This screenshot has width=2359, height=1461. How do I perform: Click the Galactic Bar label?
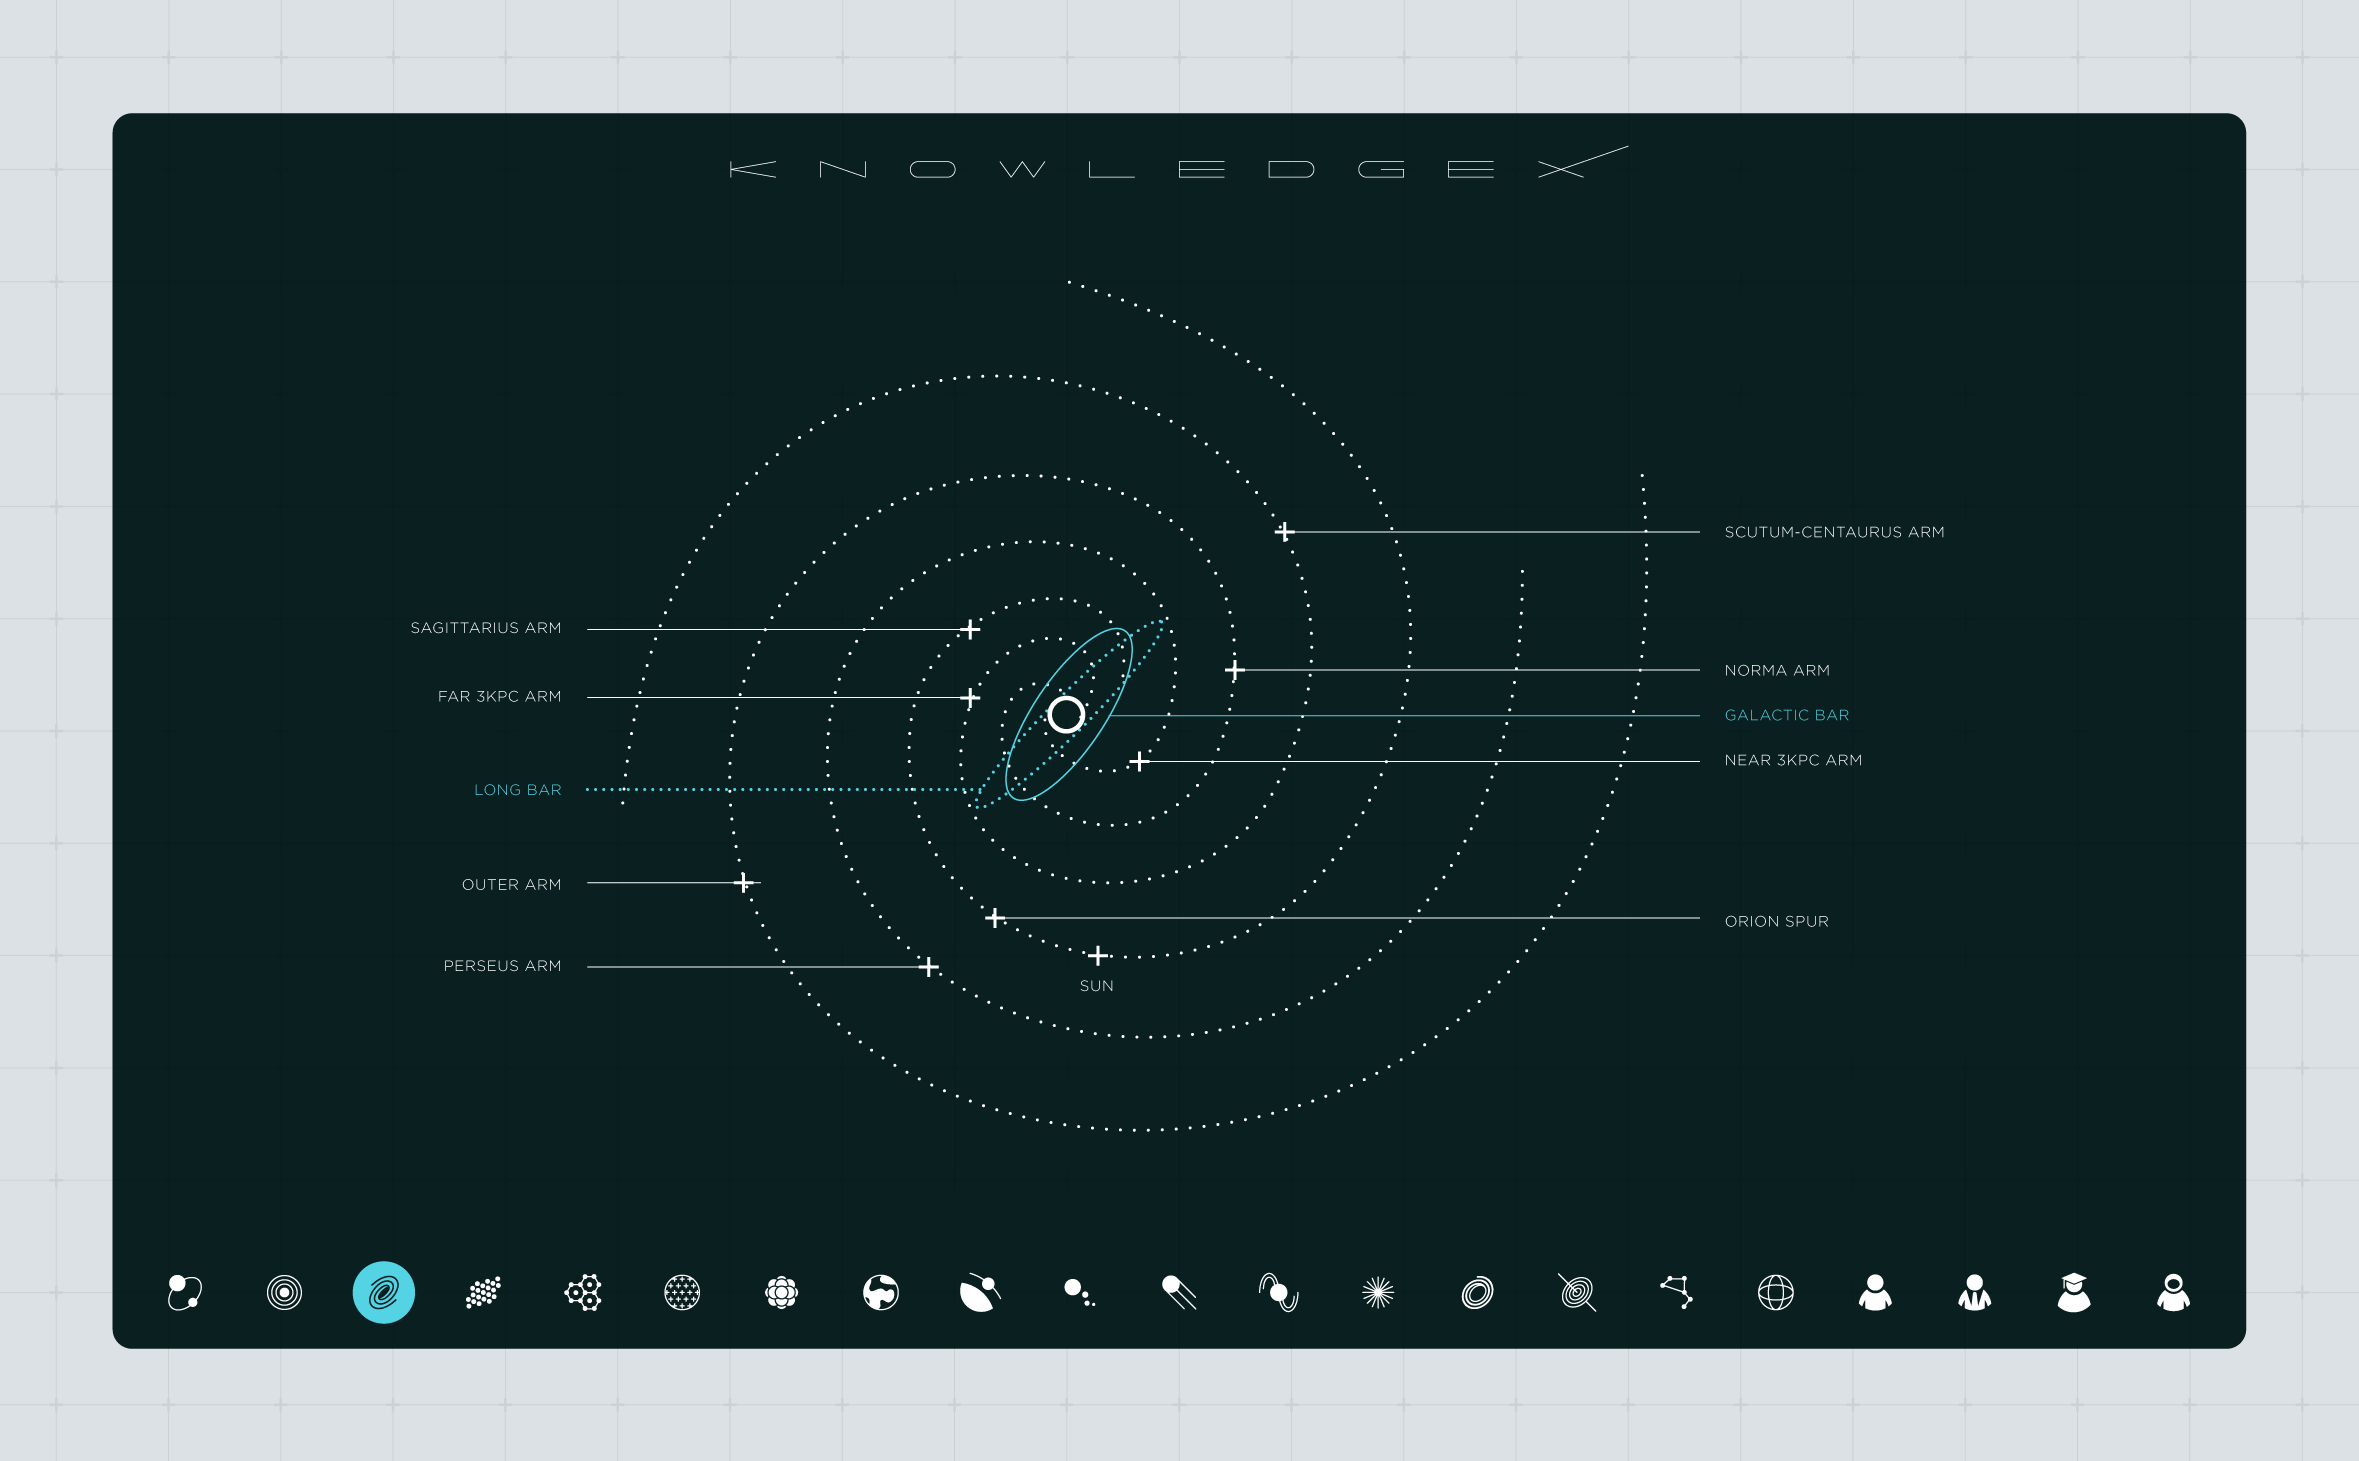point(1786,715)
